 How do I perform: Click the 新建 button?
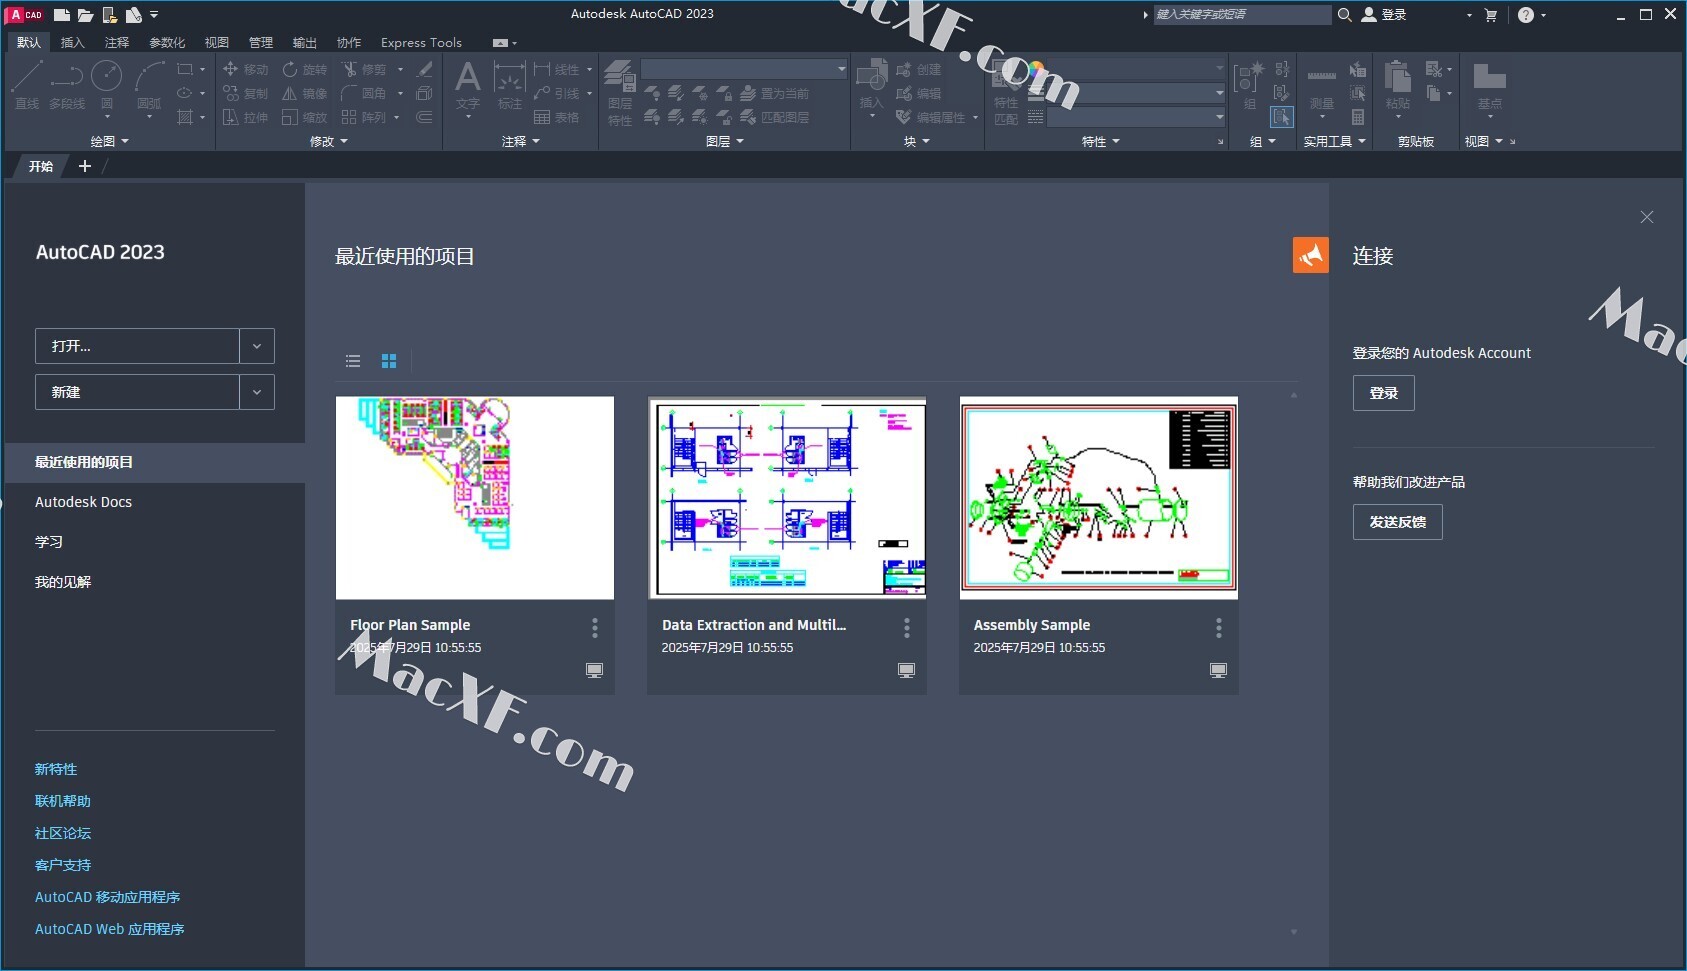[138, 392]
